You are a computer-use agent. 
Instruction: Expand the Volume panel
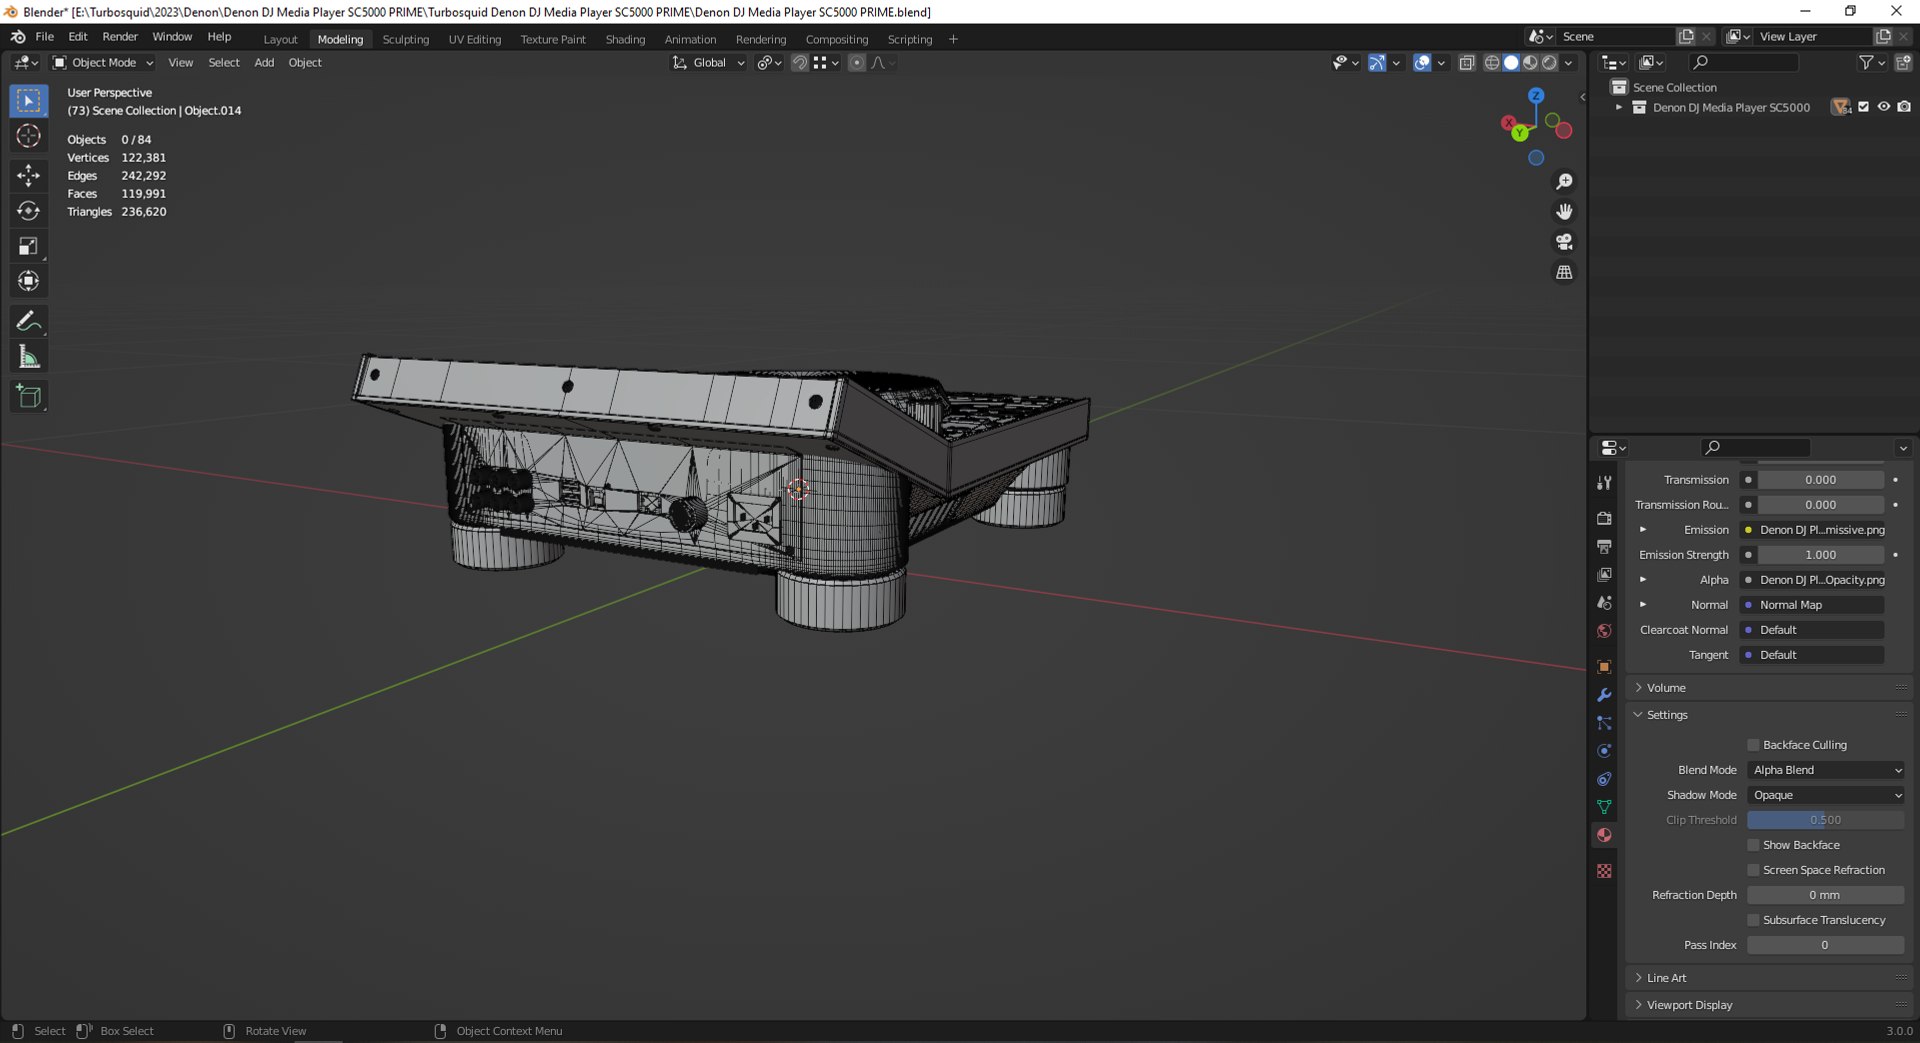tap(1667, 688)
